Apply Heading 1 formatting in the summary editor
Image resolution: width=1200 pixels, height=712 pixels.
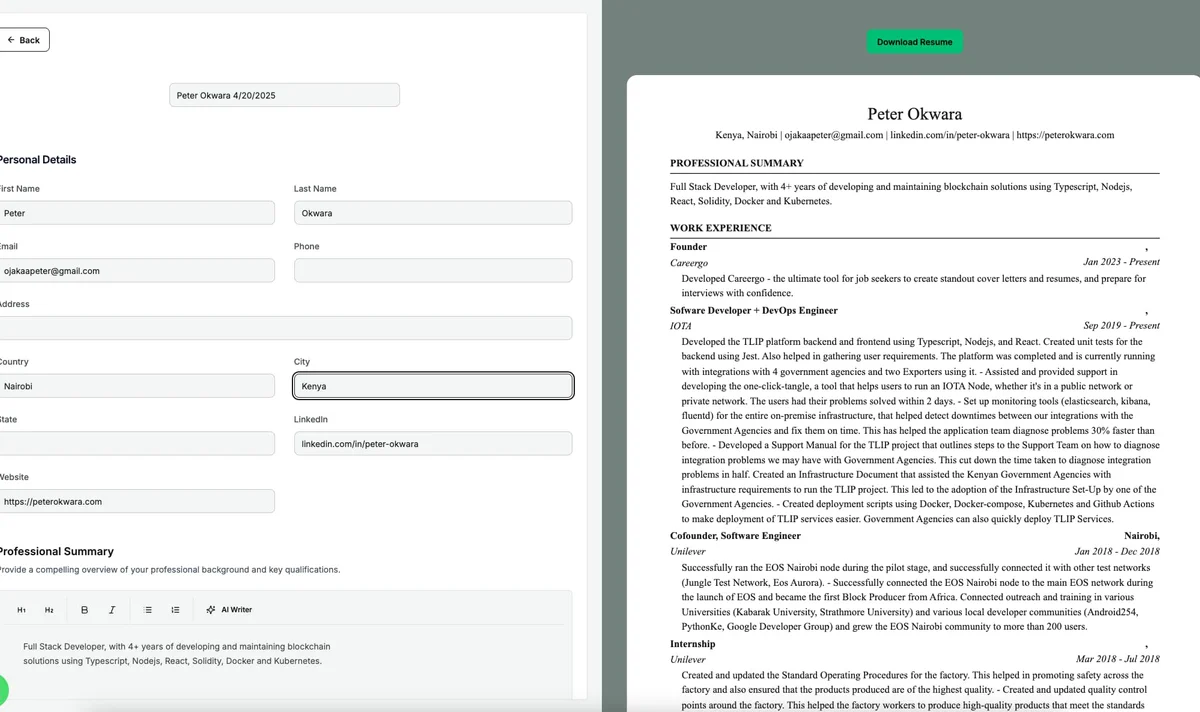point(21,609)
